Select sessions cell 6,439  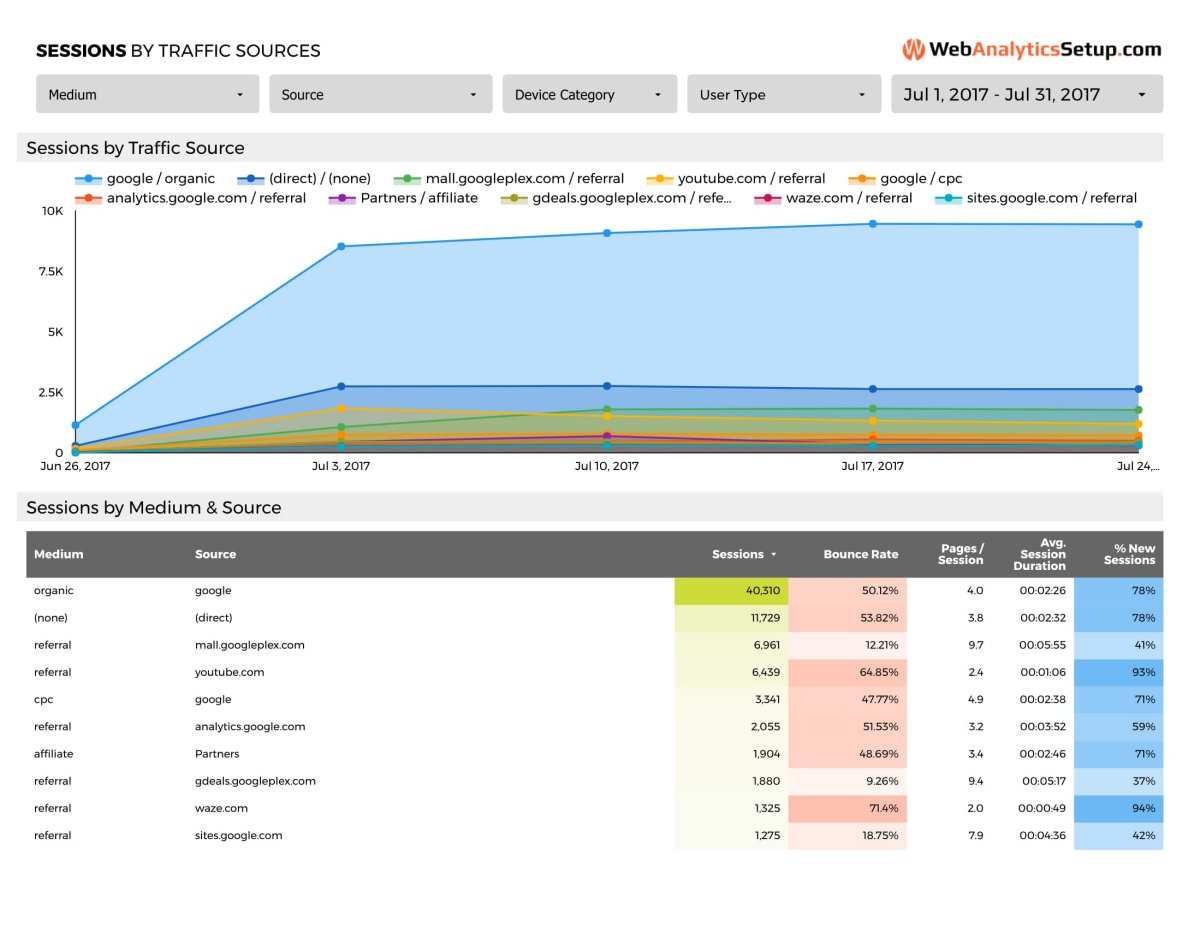[731, 672]
